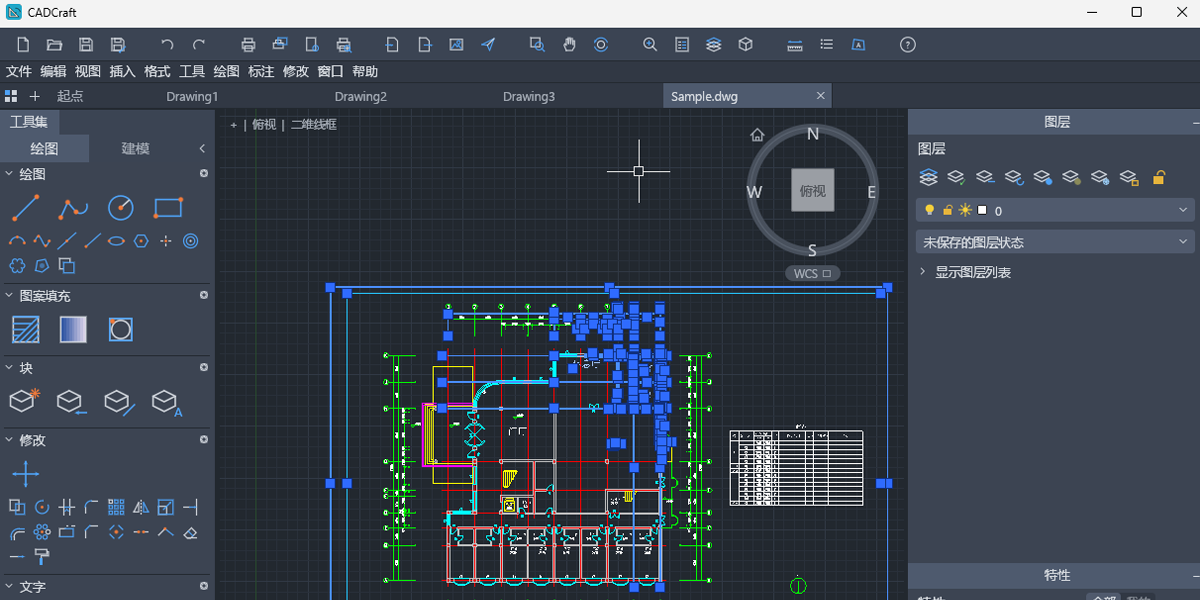Click the Redo arrow icon
Screen dimensions: 1200x600
tap(199, 44)
